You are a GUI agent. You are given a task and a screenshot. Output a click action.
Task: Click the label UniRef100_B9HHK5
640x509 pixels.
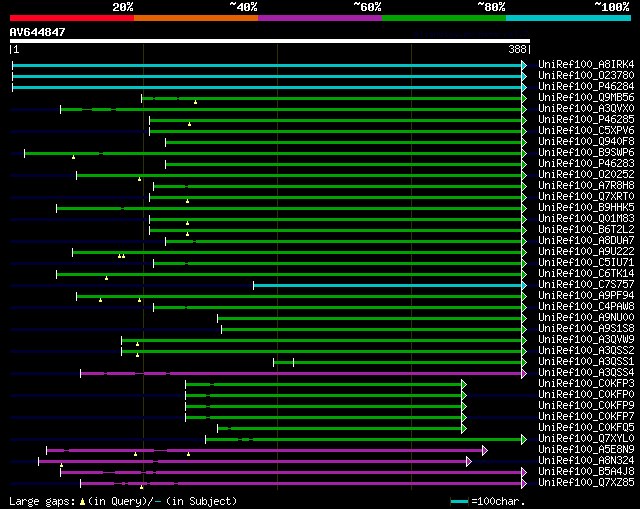(586, 208)
